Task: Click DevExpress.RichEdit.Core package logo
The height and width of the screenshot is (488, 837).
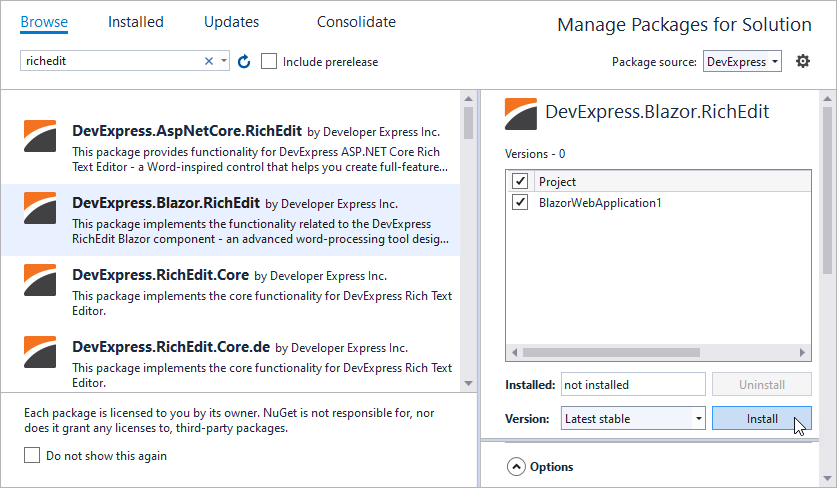Action: (40, 280)
